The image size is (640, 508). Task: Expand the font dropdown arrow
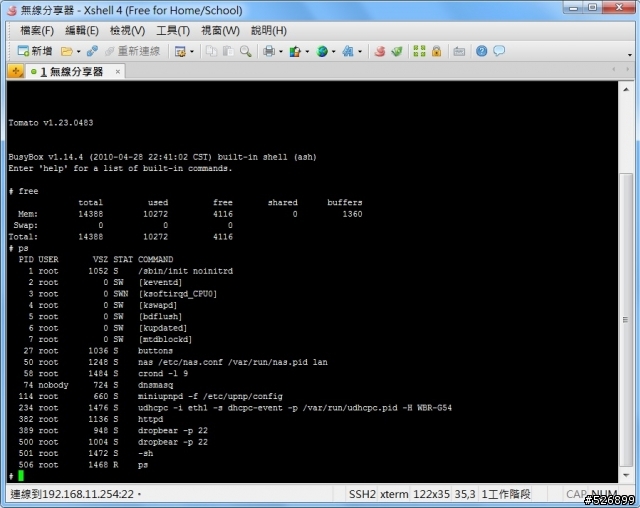(x=360, y=51)
